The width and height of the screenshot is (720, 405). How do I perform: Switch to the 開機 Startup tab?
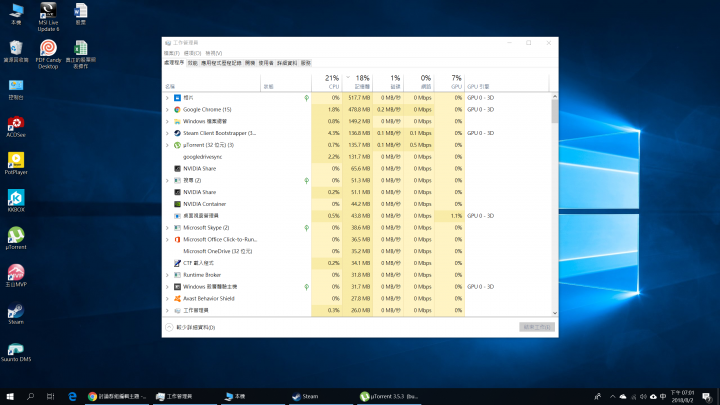250,63
